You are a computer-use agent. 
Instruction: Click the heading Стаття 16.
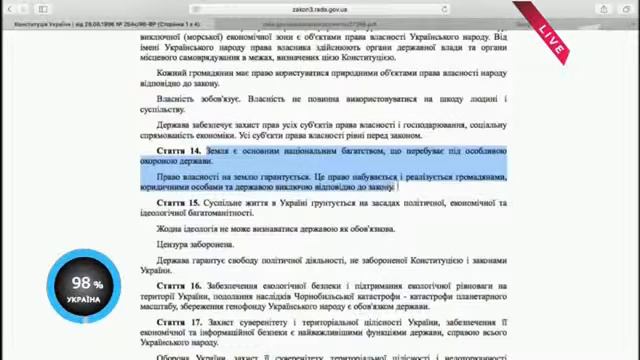click(179, 286)
